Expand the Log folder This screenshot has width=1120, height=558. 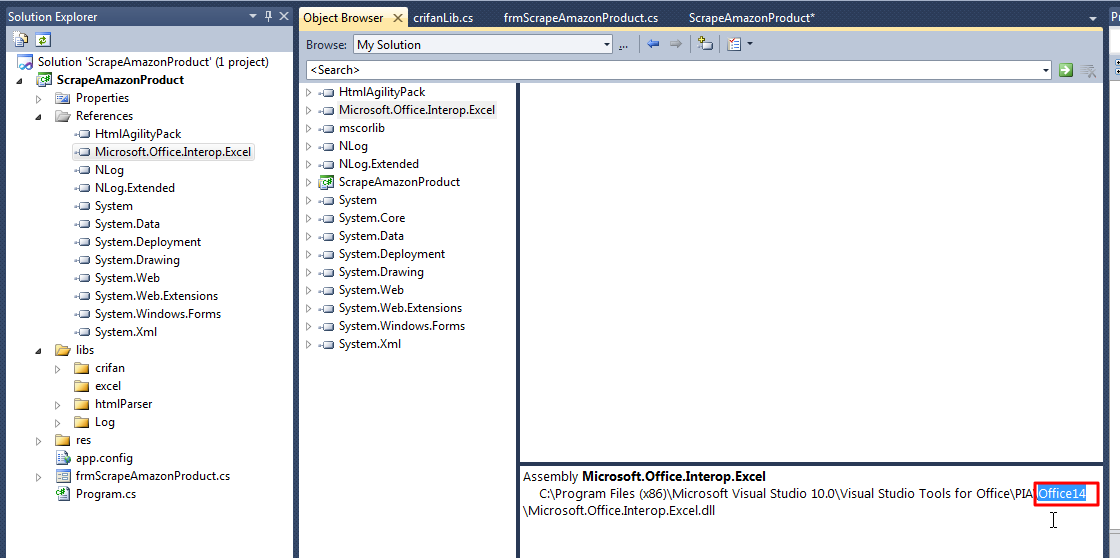(58, 422)
